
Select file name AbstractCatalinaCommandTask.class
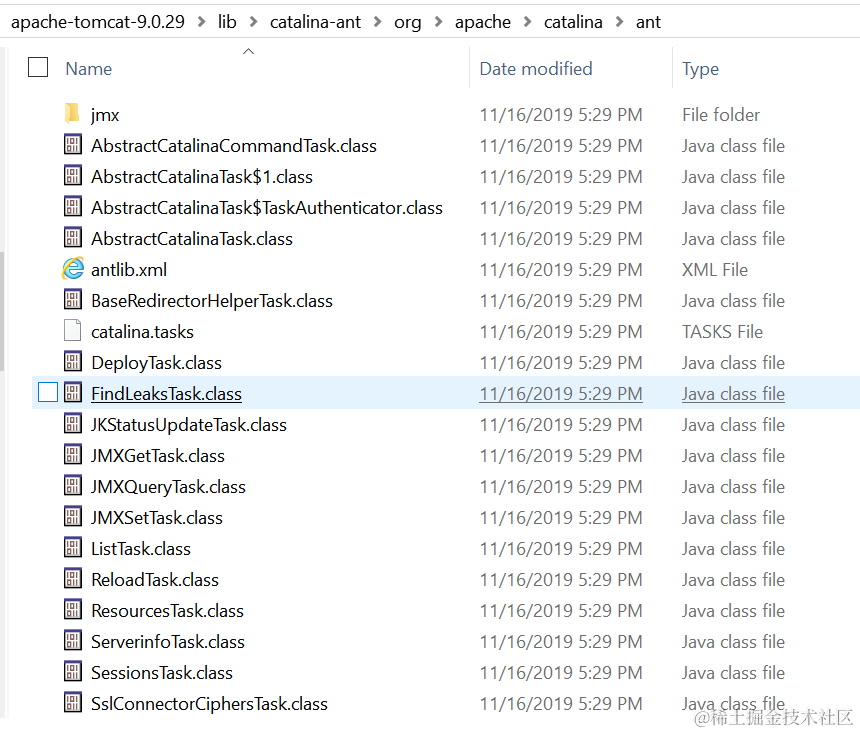click(x=234, y=146)
